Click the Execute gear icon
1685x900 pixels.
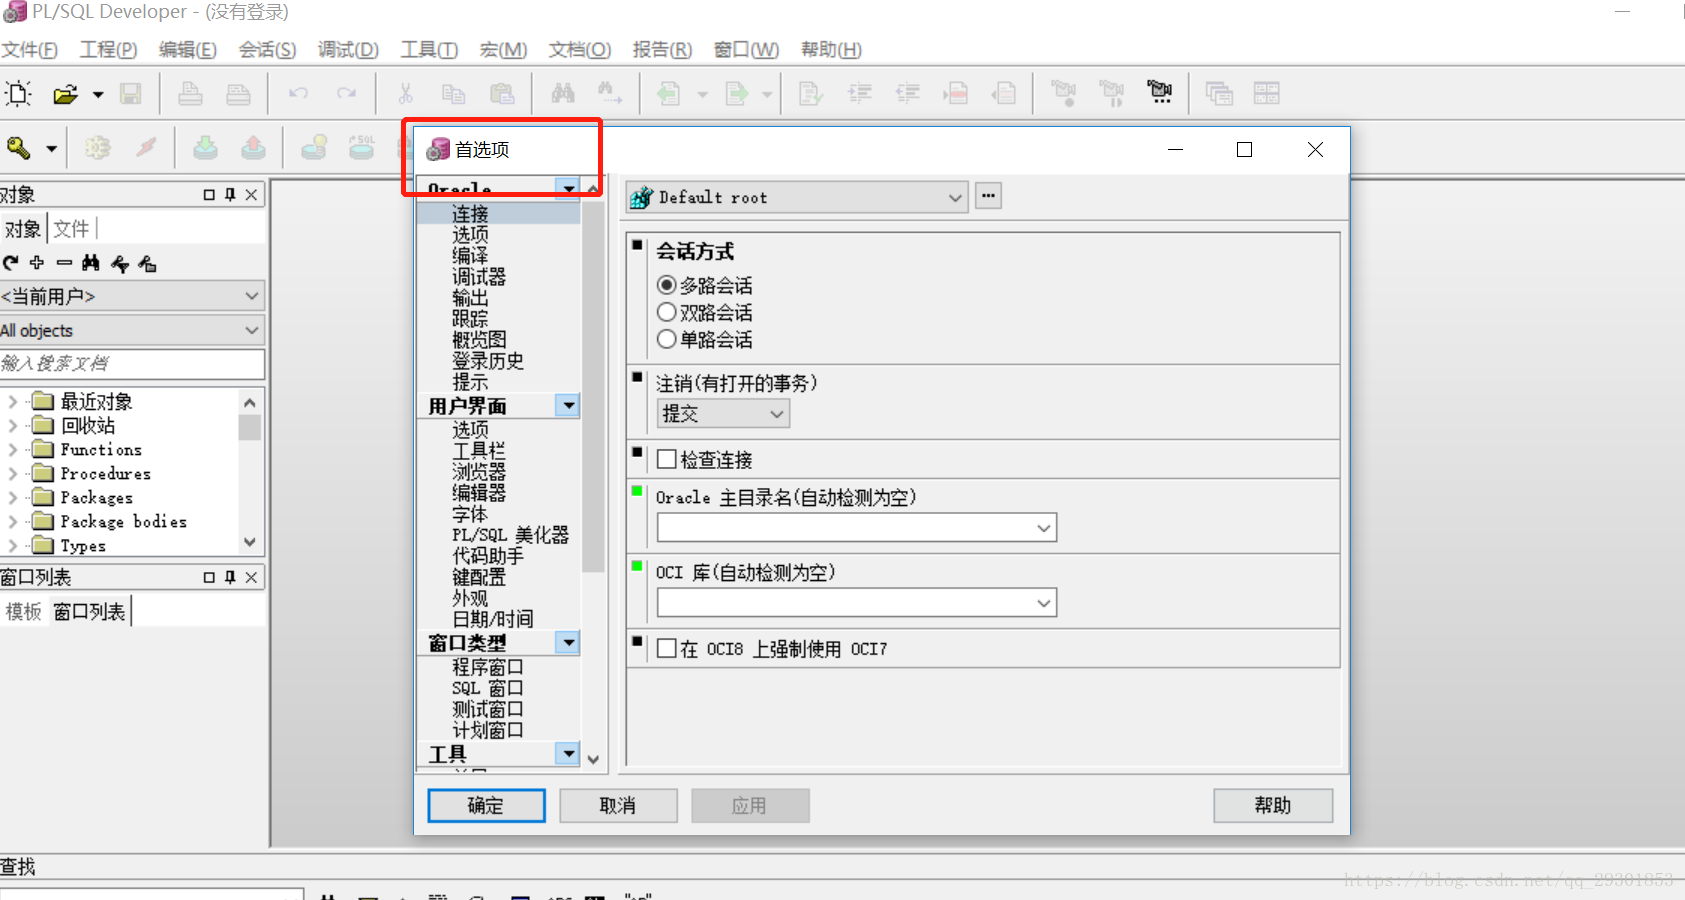pyautogui.click(x=98, y=148)
